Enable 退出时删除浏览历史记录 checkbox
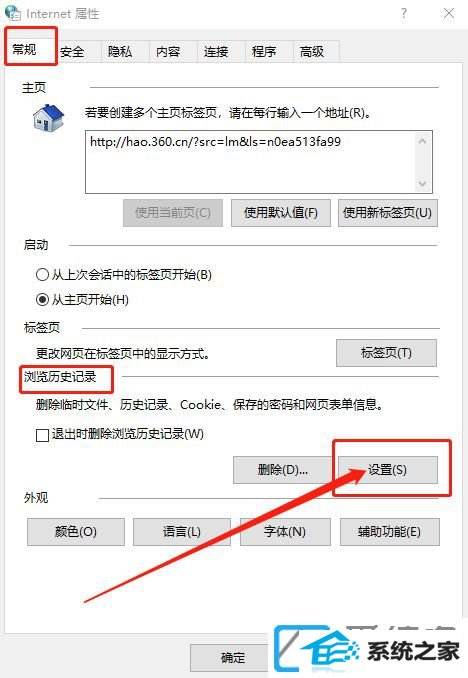468x678 pixels. [42, 435]
